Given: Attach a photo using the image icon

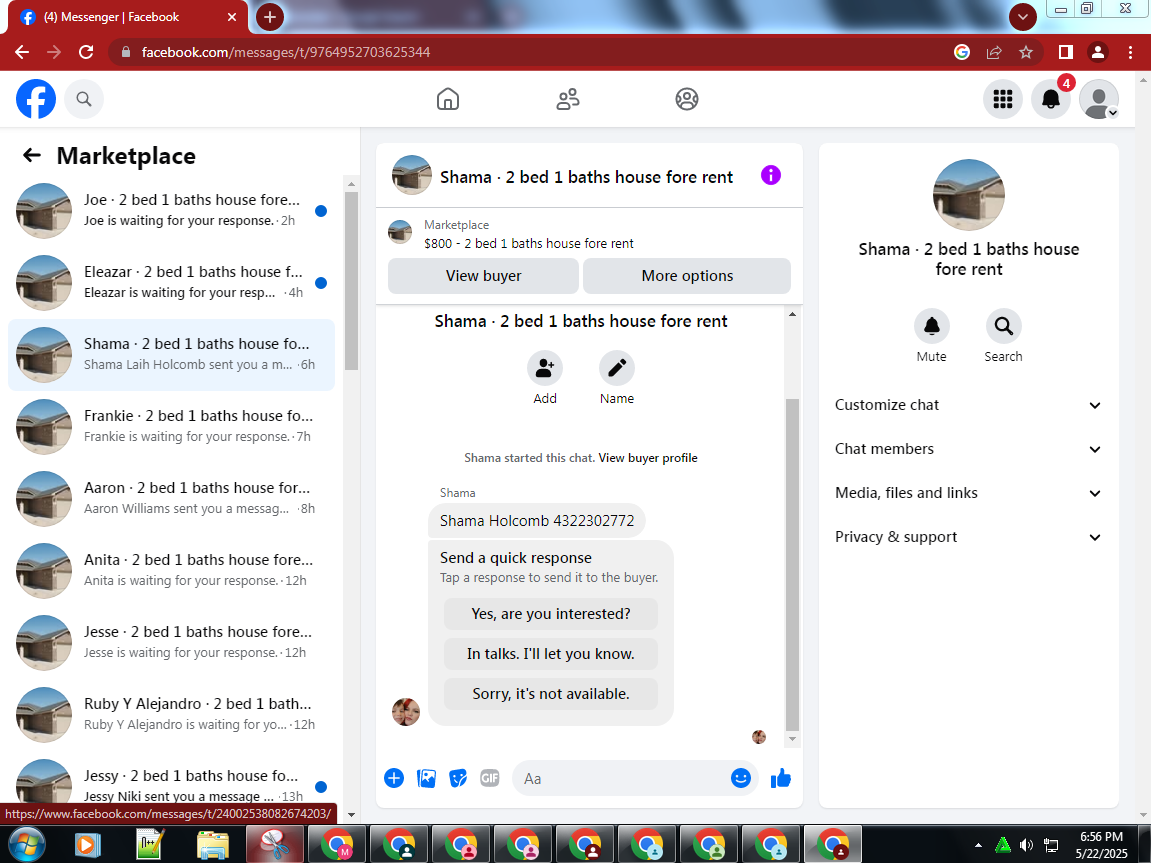Looking at the screenshot, I should [x=426, y=779].
